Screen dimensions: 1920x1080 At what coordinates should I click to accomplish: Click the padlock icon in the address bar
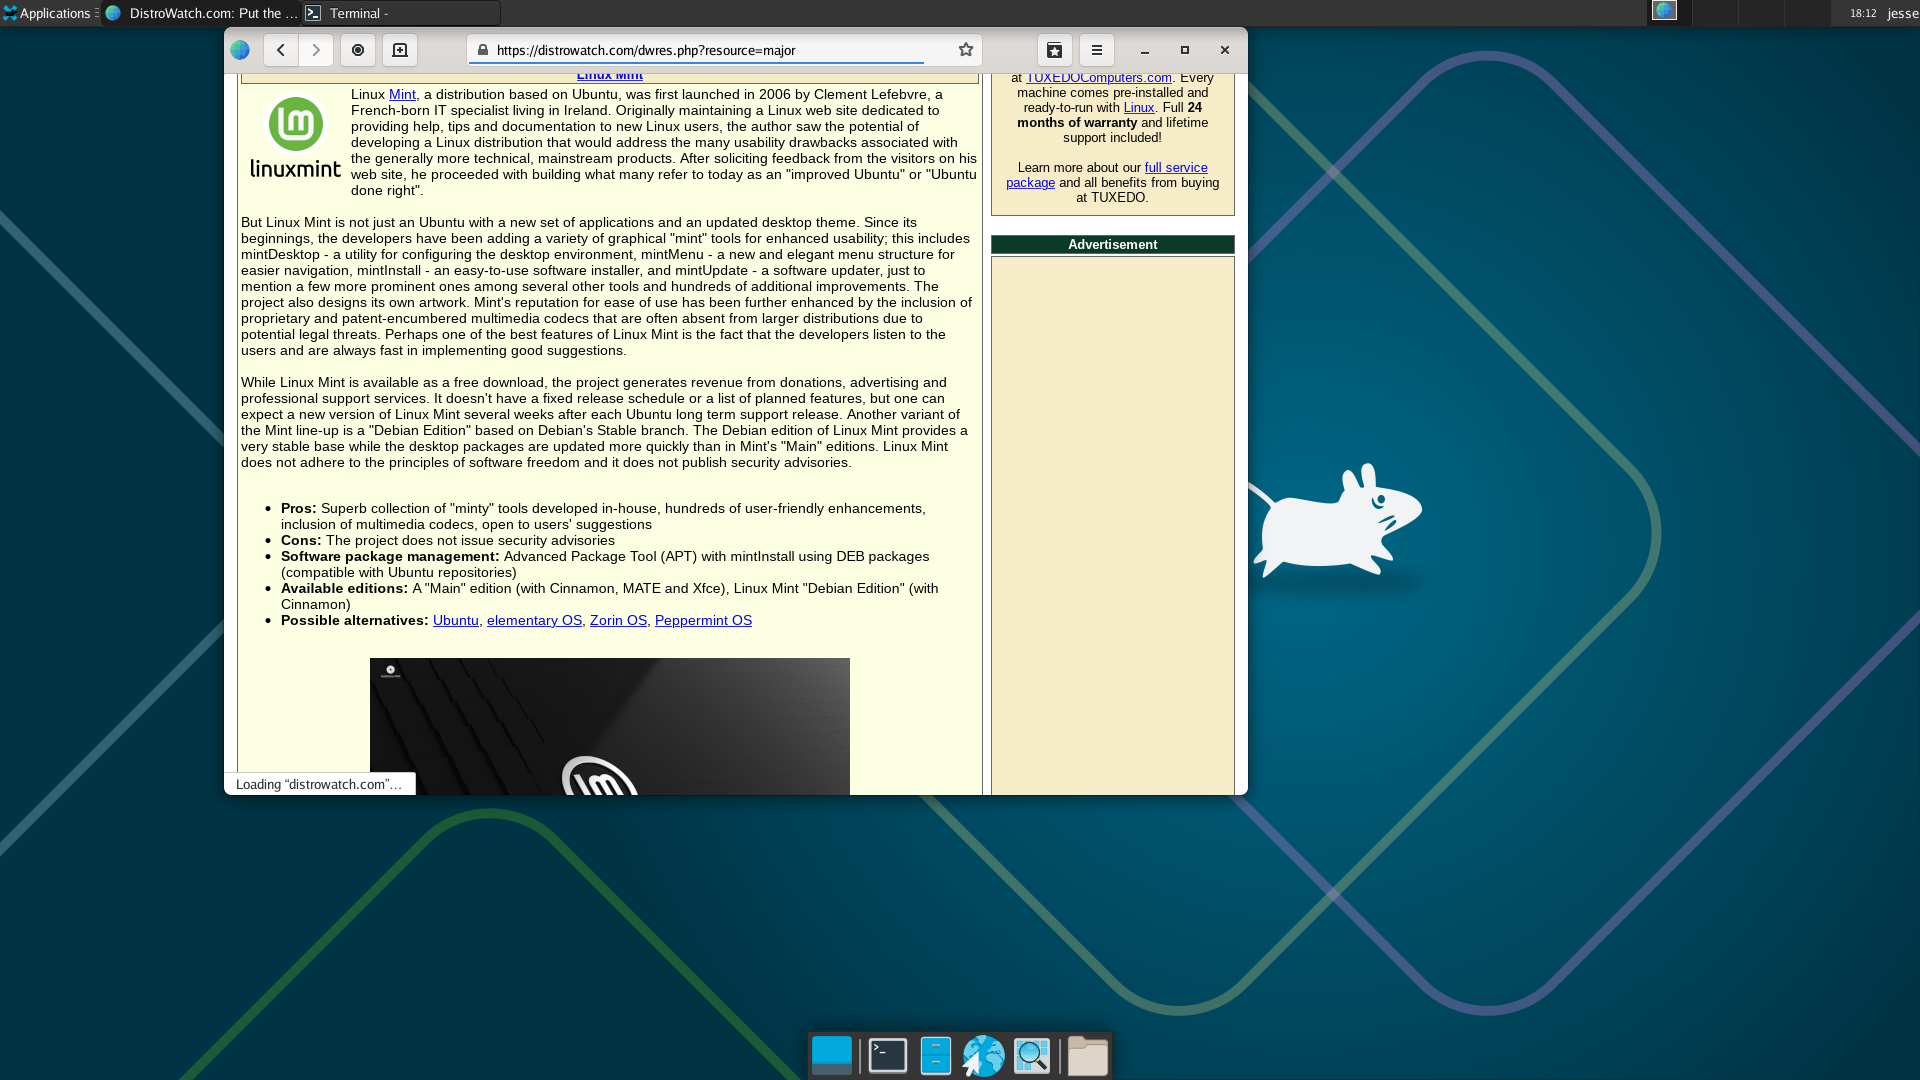tap(483, 50)
